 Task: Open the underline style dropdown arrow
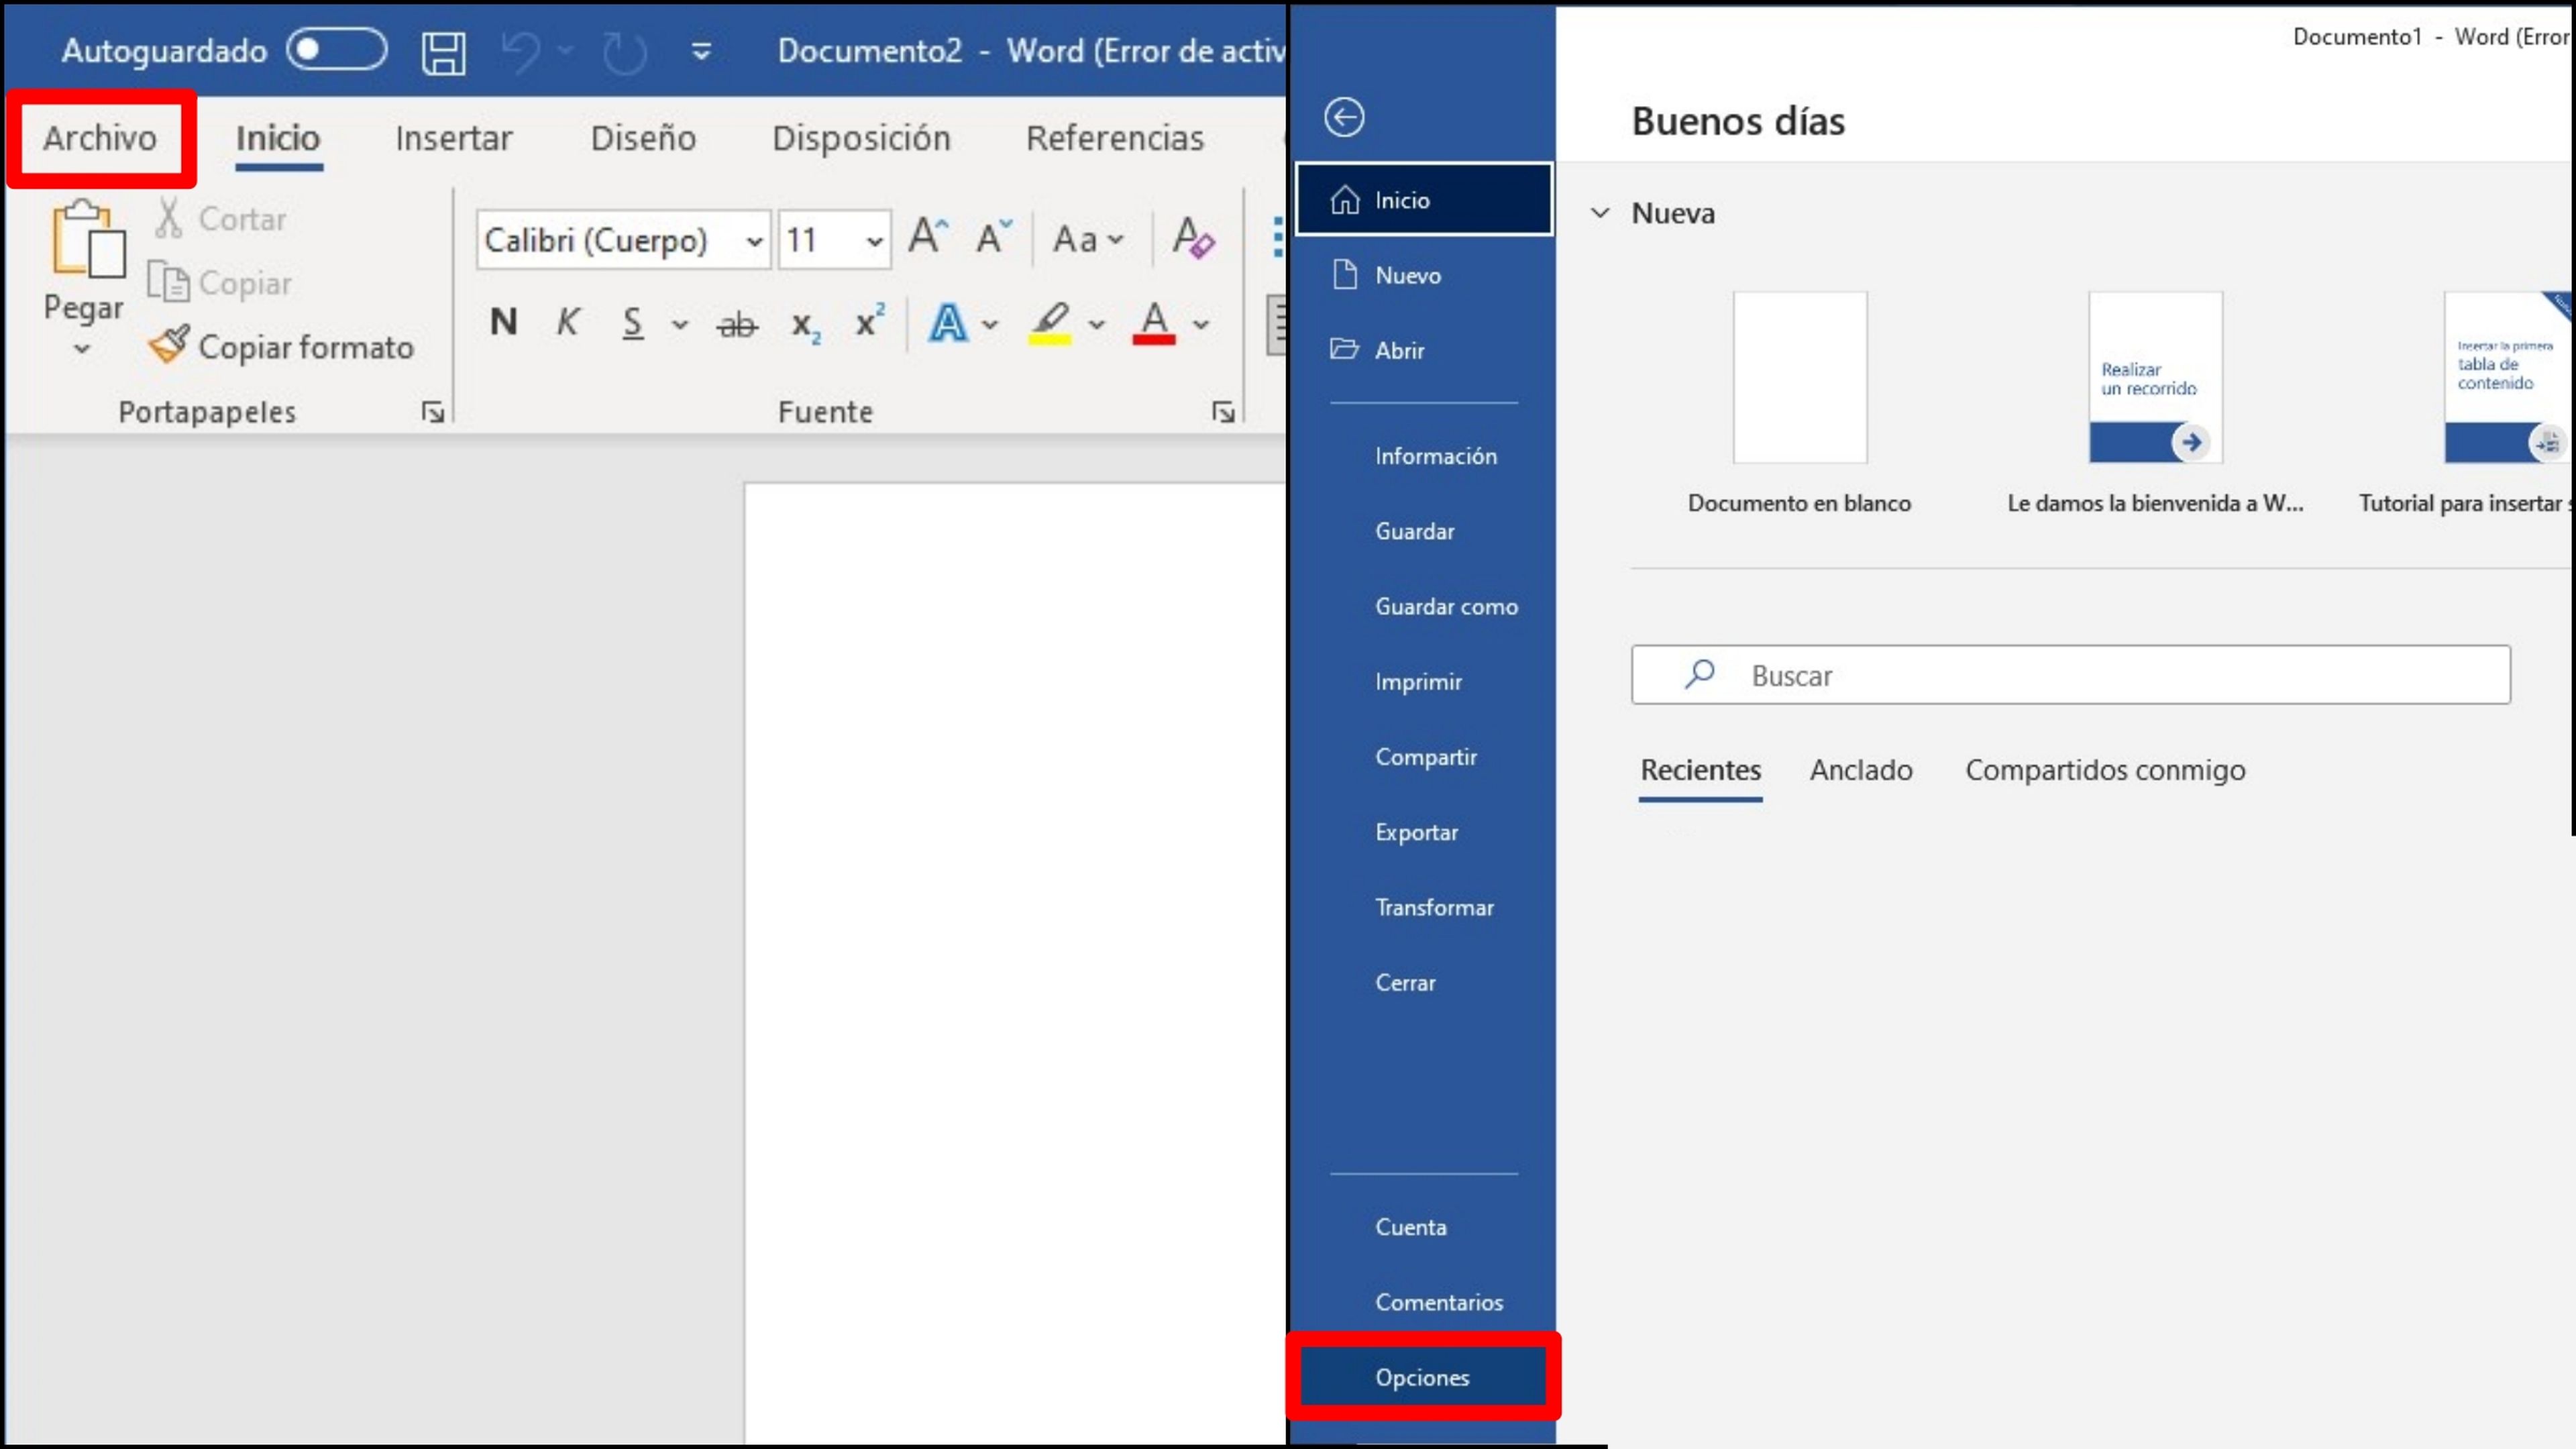tap(680, 324)
